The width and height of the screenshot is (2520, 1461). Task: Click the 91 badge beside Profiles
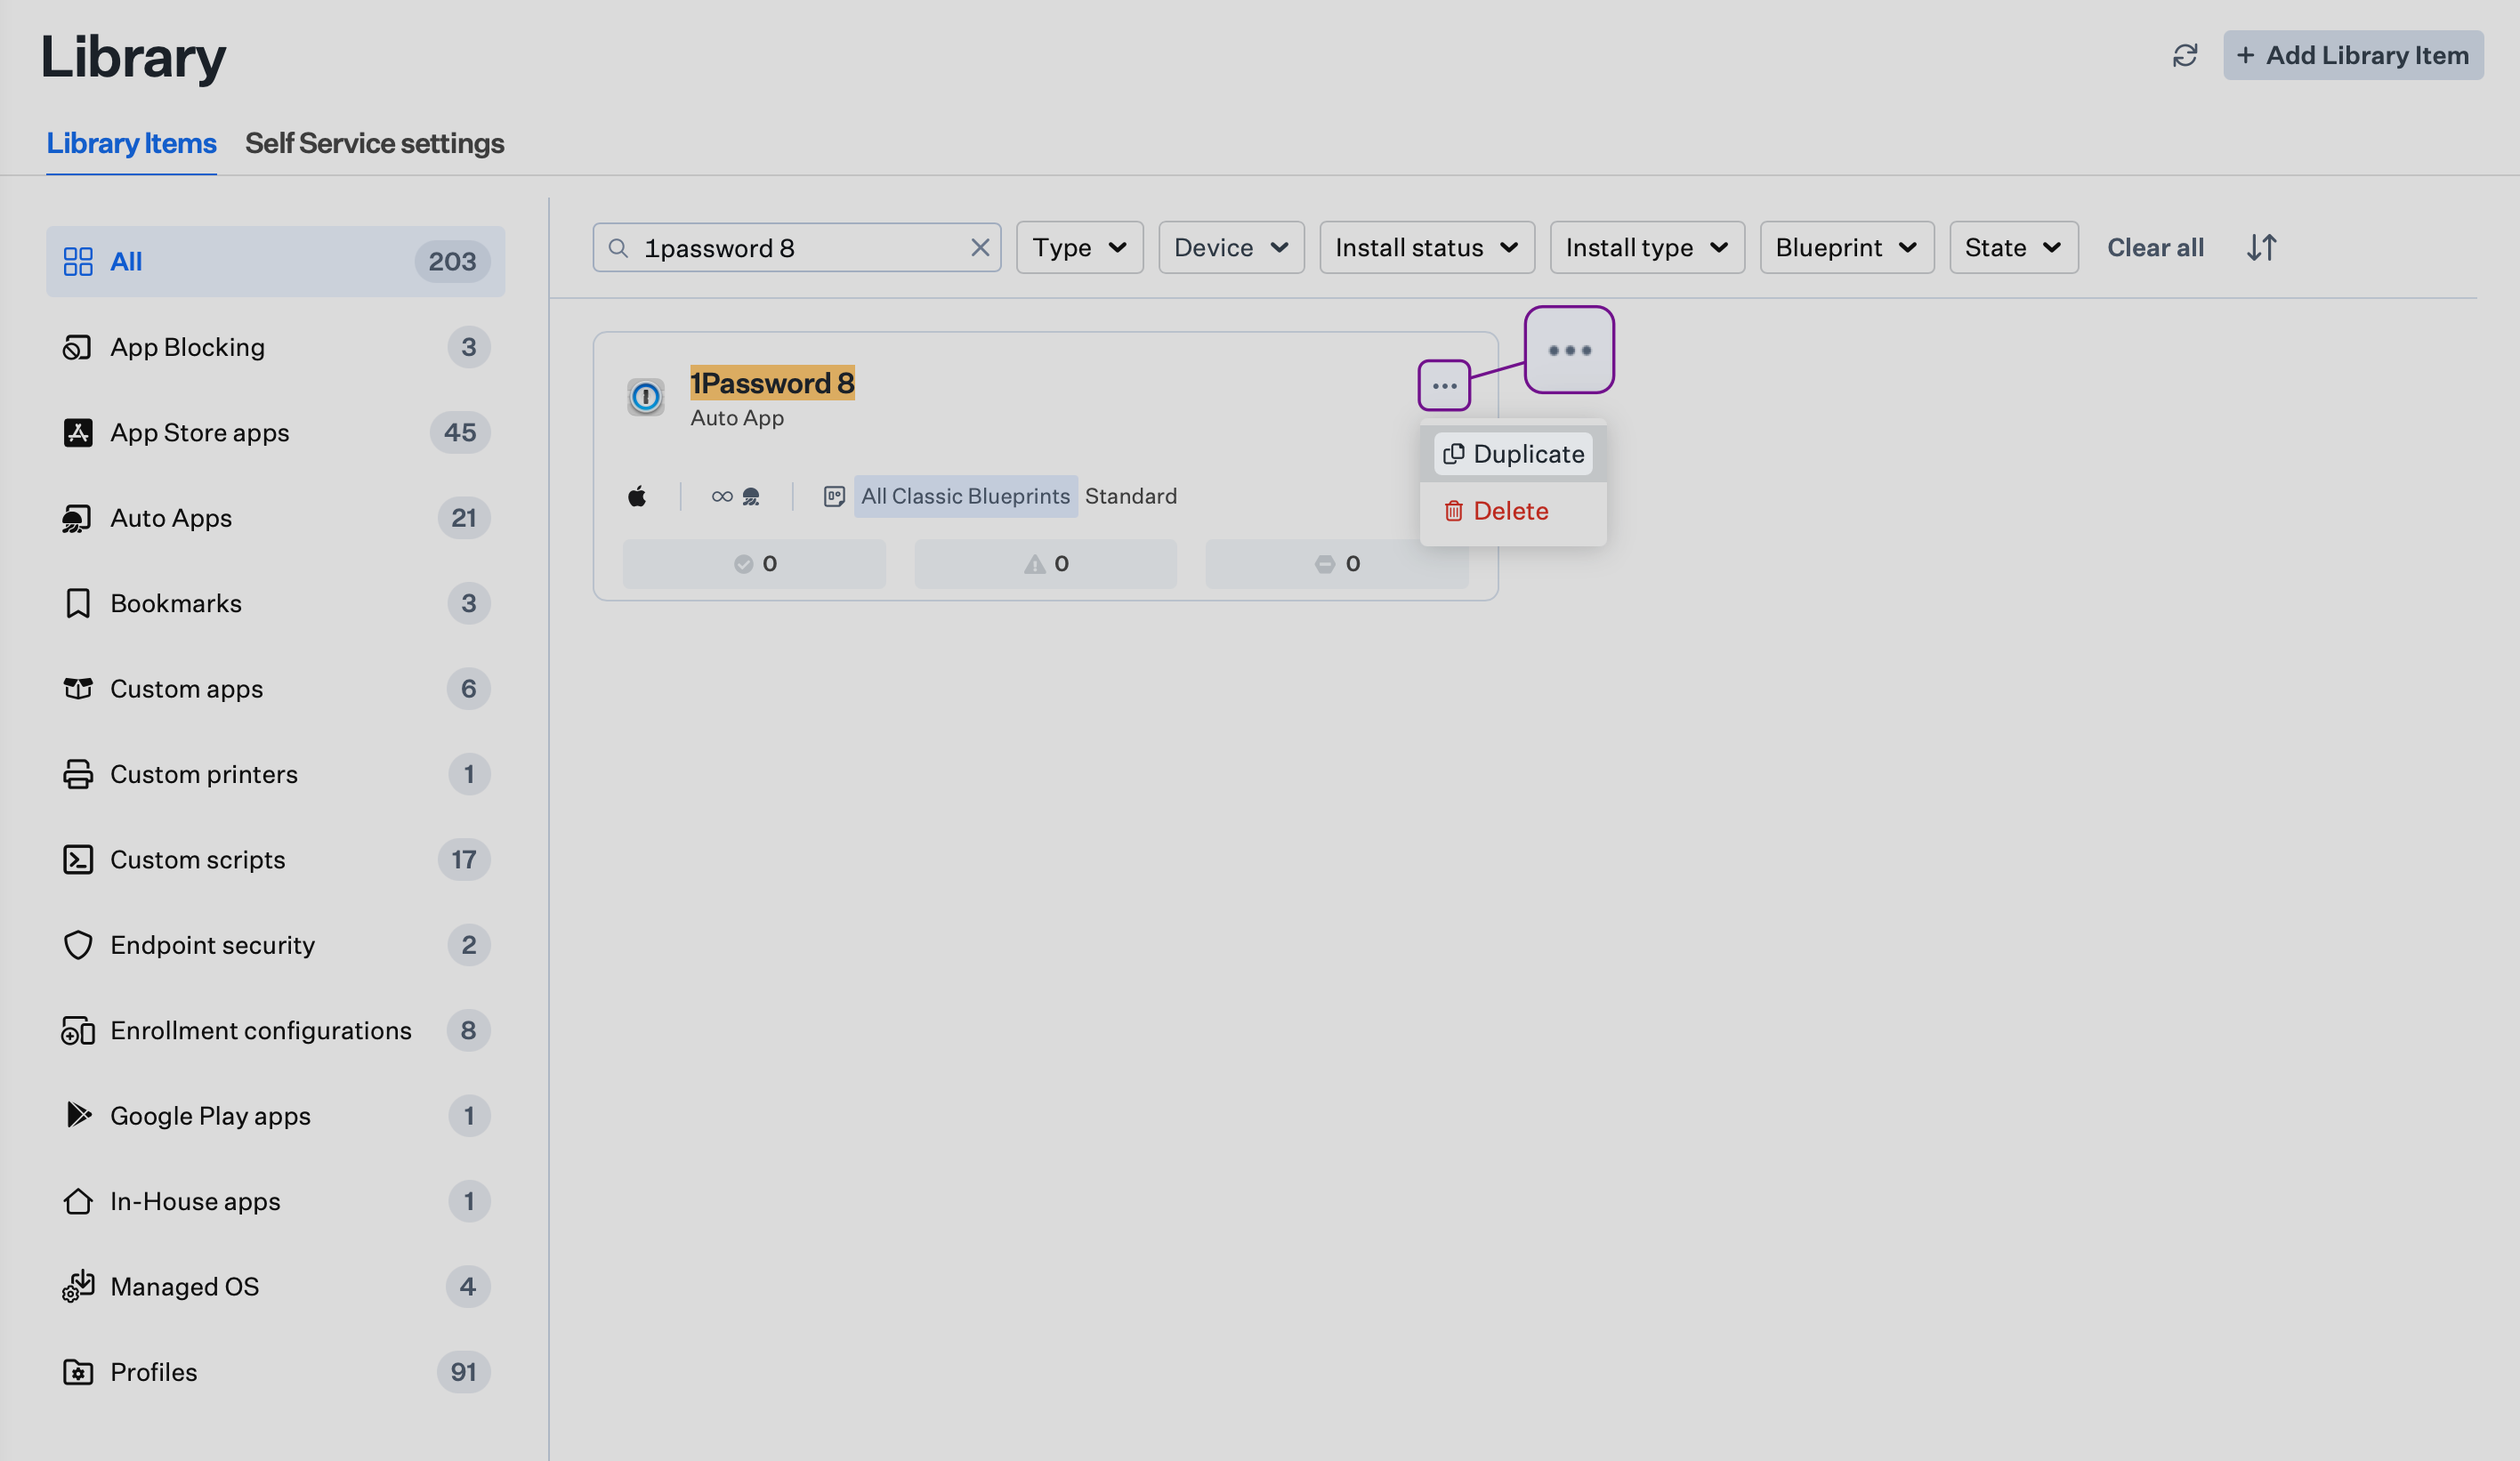pos(463,1372)
